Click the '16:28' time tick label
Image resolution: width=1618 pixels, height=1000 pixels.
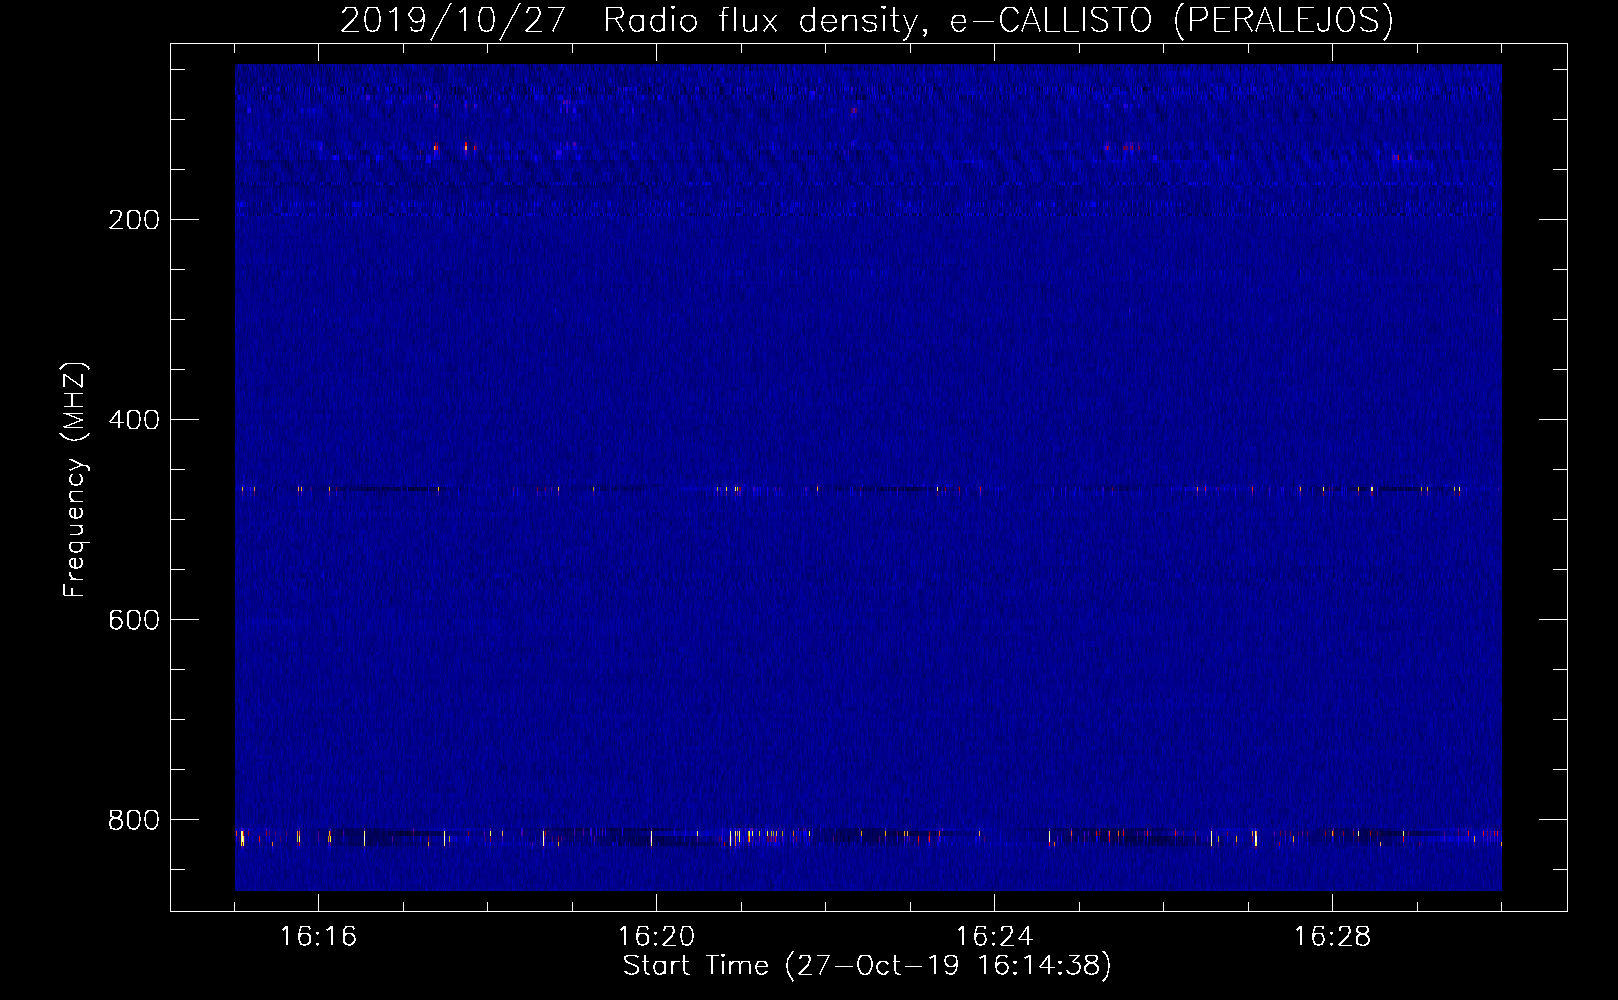(1332, 937)
